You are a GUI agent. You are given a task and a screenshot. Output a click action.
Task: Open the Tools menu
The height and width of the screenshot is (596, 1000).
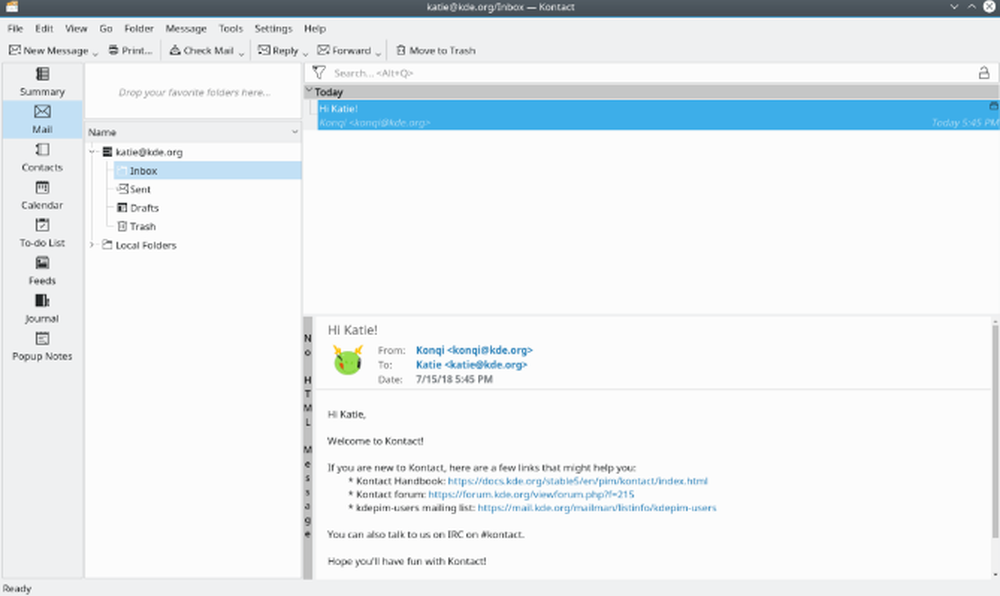tap(231, 28)
